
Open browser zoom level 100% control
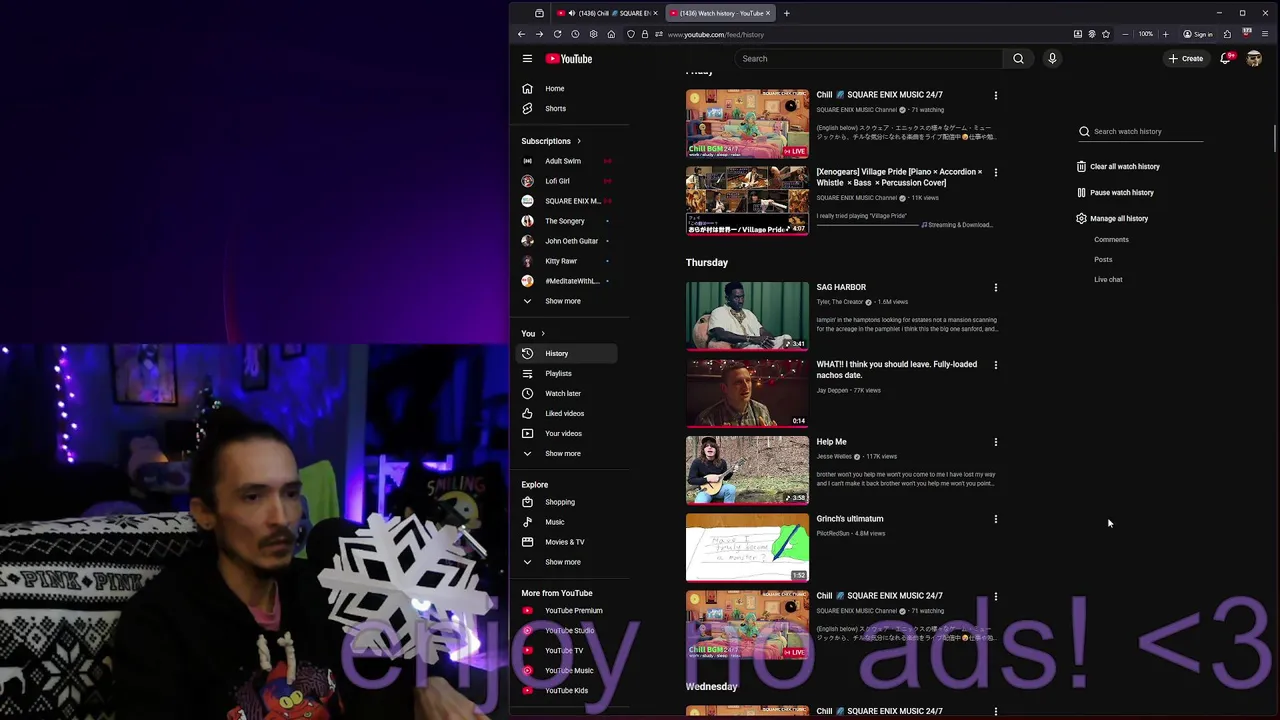coord(1145,34)
